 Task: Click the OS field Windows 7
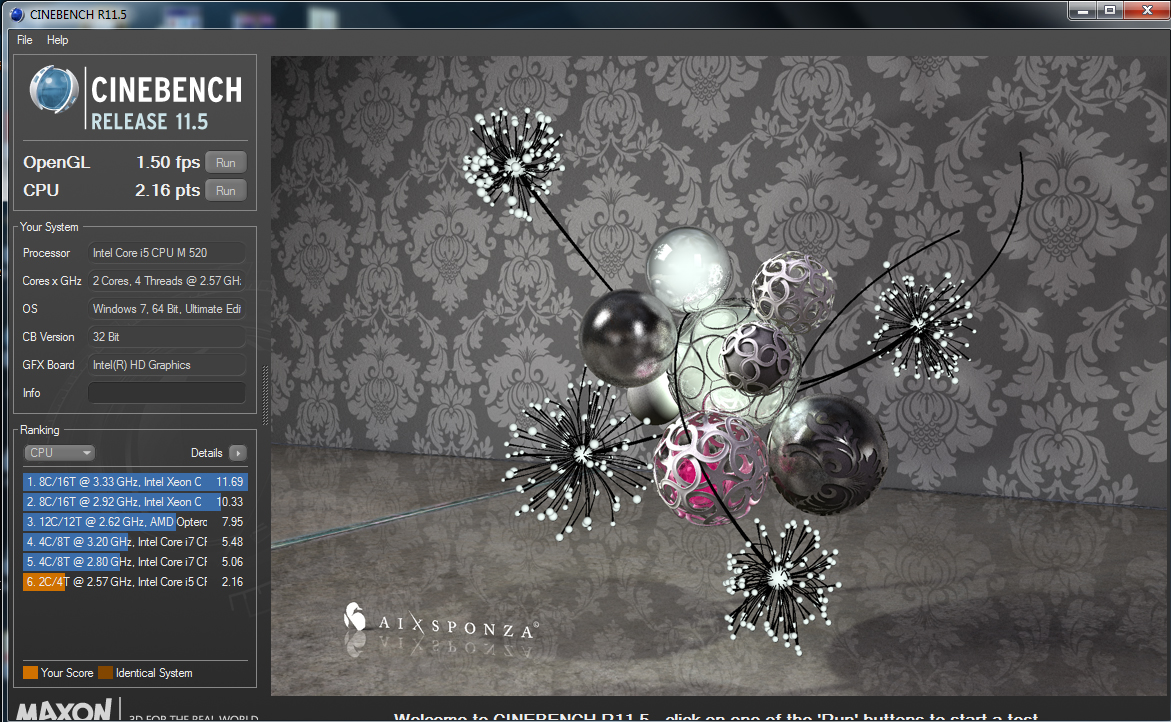click(x=167, y=309)
